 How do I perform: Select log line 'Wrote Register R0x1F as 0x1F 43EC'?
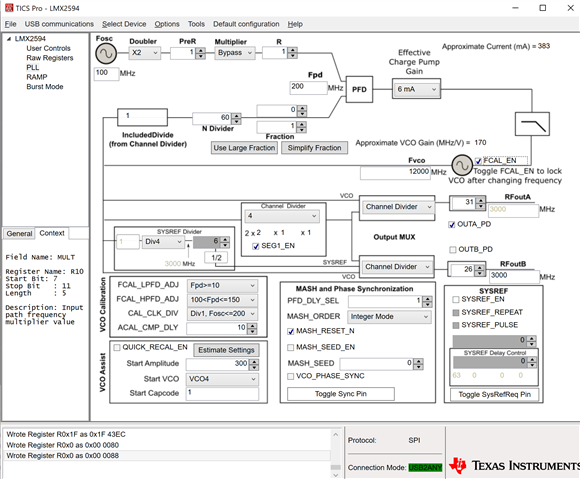point(167,434)
